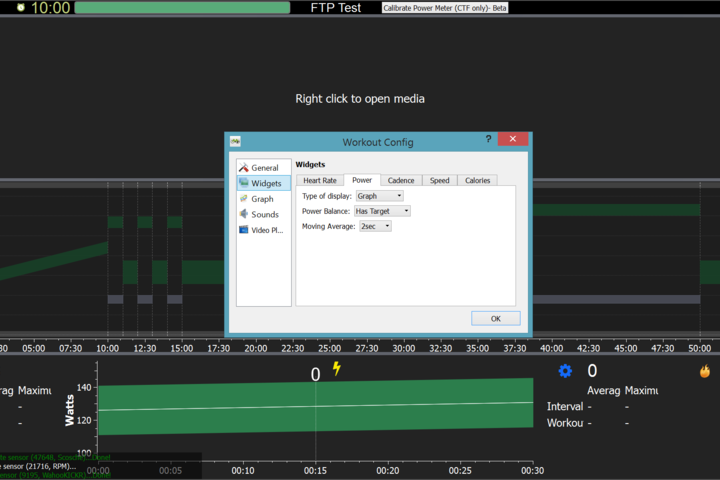Open the Video Player settings category

[266, 230]
